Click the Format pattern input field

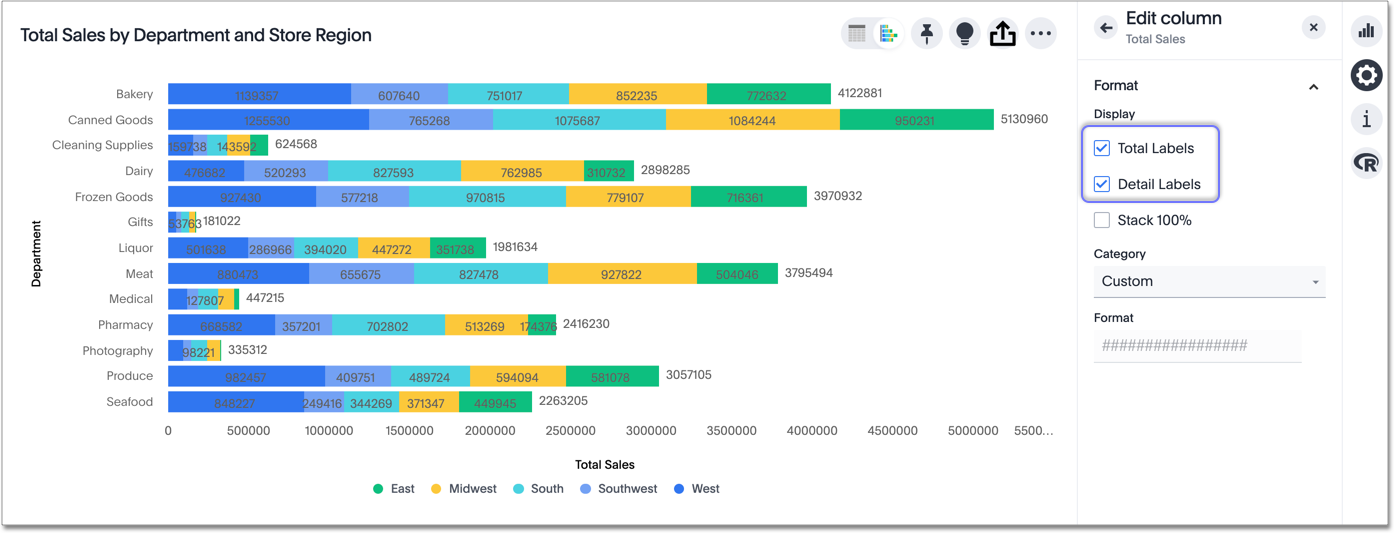pyautogui.click(x=1197, y=346)
